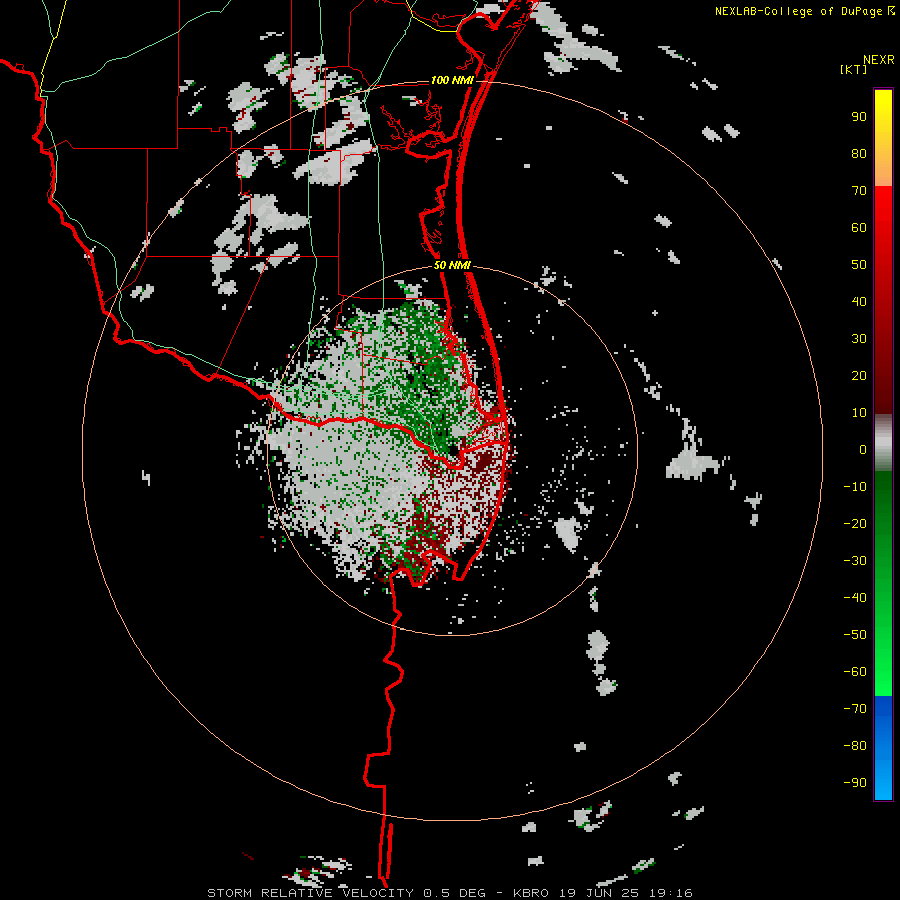900x900 pixels.
Task: Click the -40 value on velocity scale
Action: pyautogui.click(x=855, y=598)
